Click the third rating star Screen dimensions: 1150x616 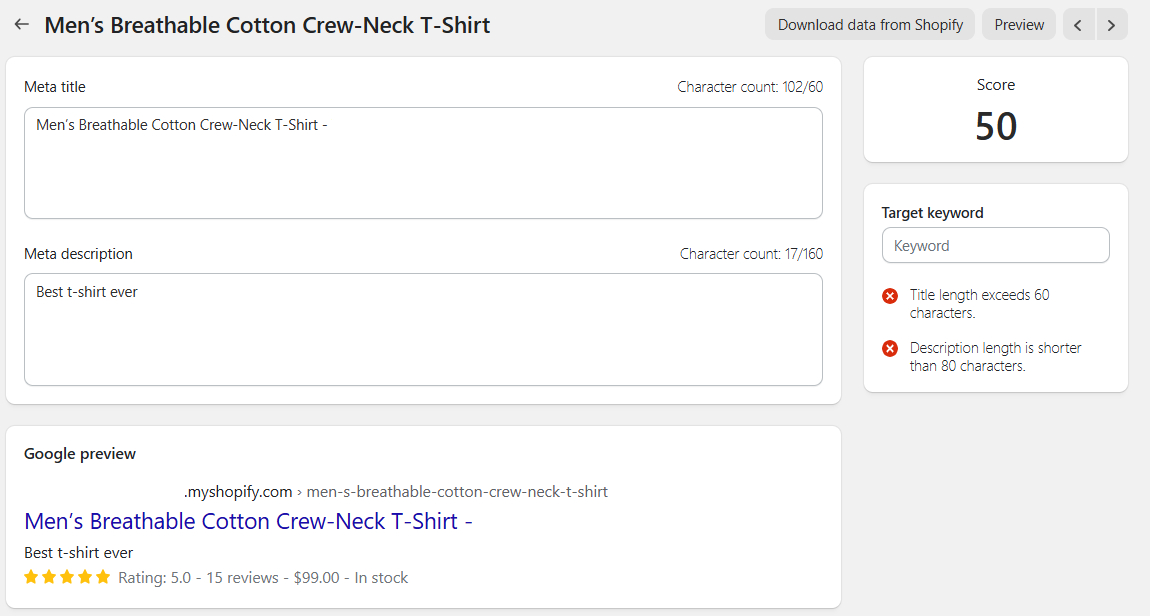(67, 577)
